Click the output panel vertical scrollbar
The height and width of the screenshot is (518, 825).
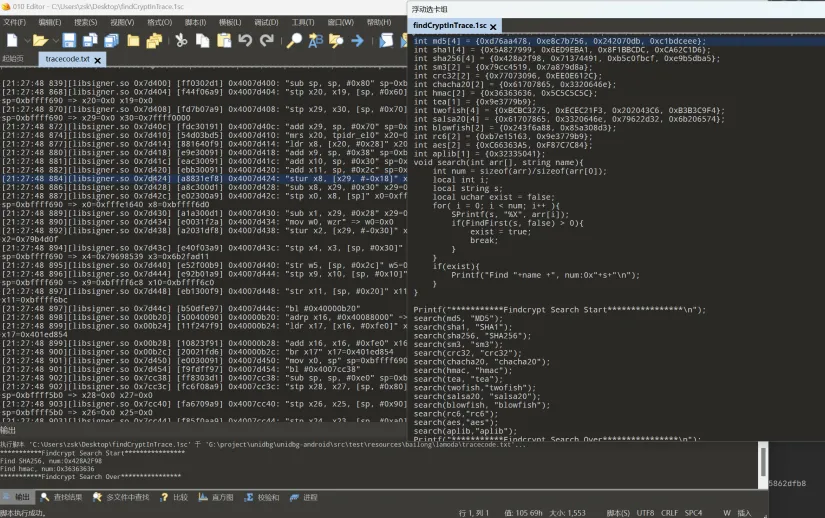763,460
